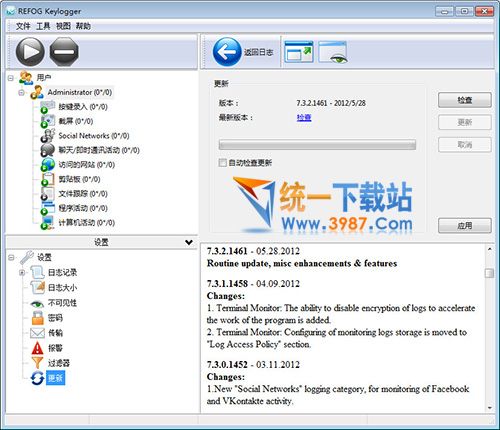The height and width of the screenshot is (430, 500).
Task: Click the 传输 envelope icon
Action: [37, 333]
